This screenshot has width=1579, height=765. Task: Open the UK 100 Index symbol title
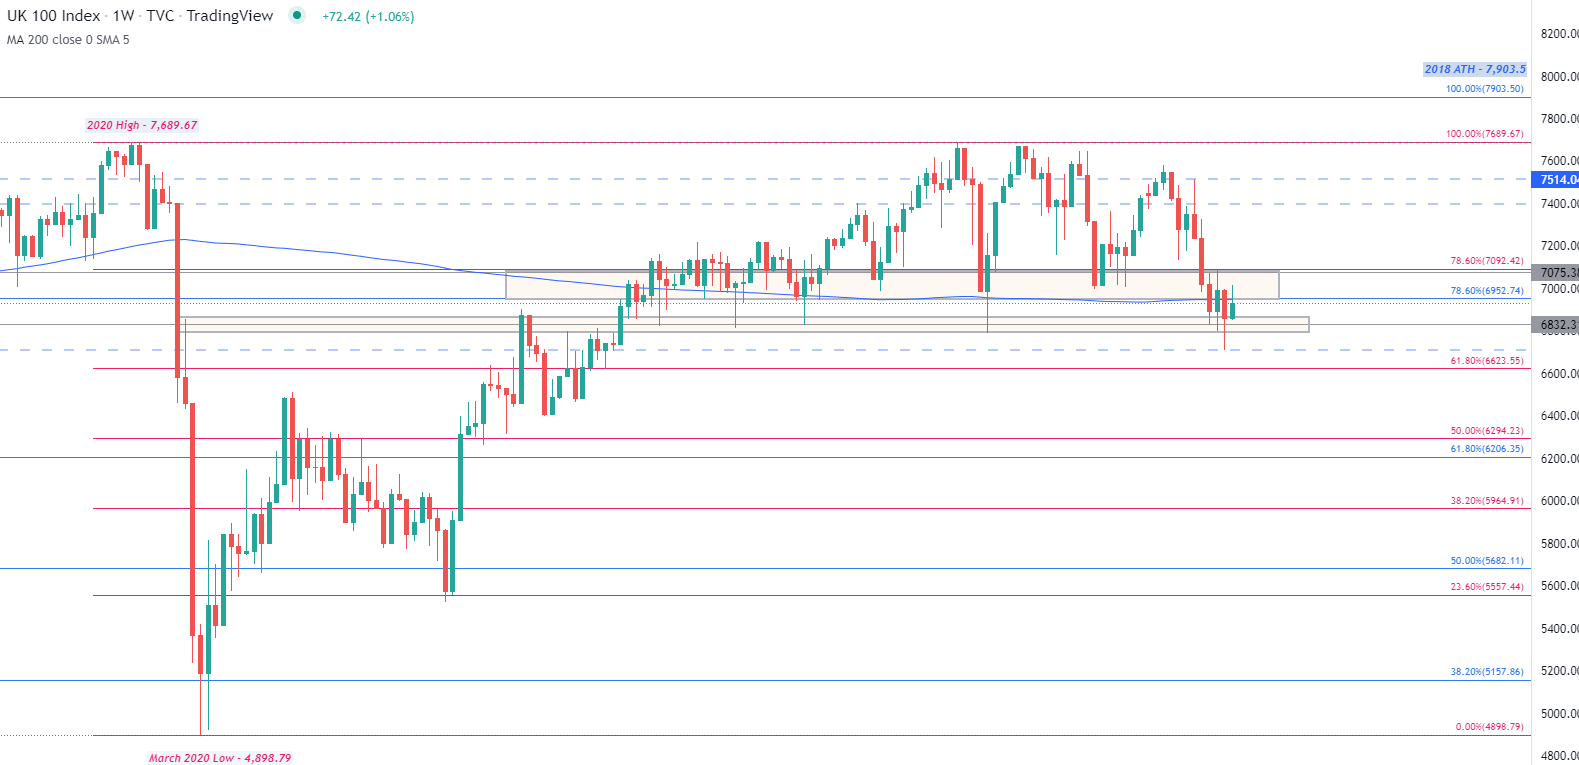click(54, 16)
